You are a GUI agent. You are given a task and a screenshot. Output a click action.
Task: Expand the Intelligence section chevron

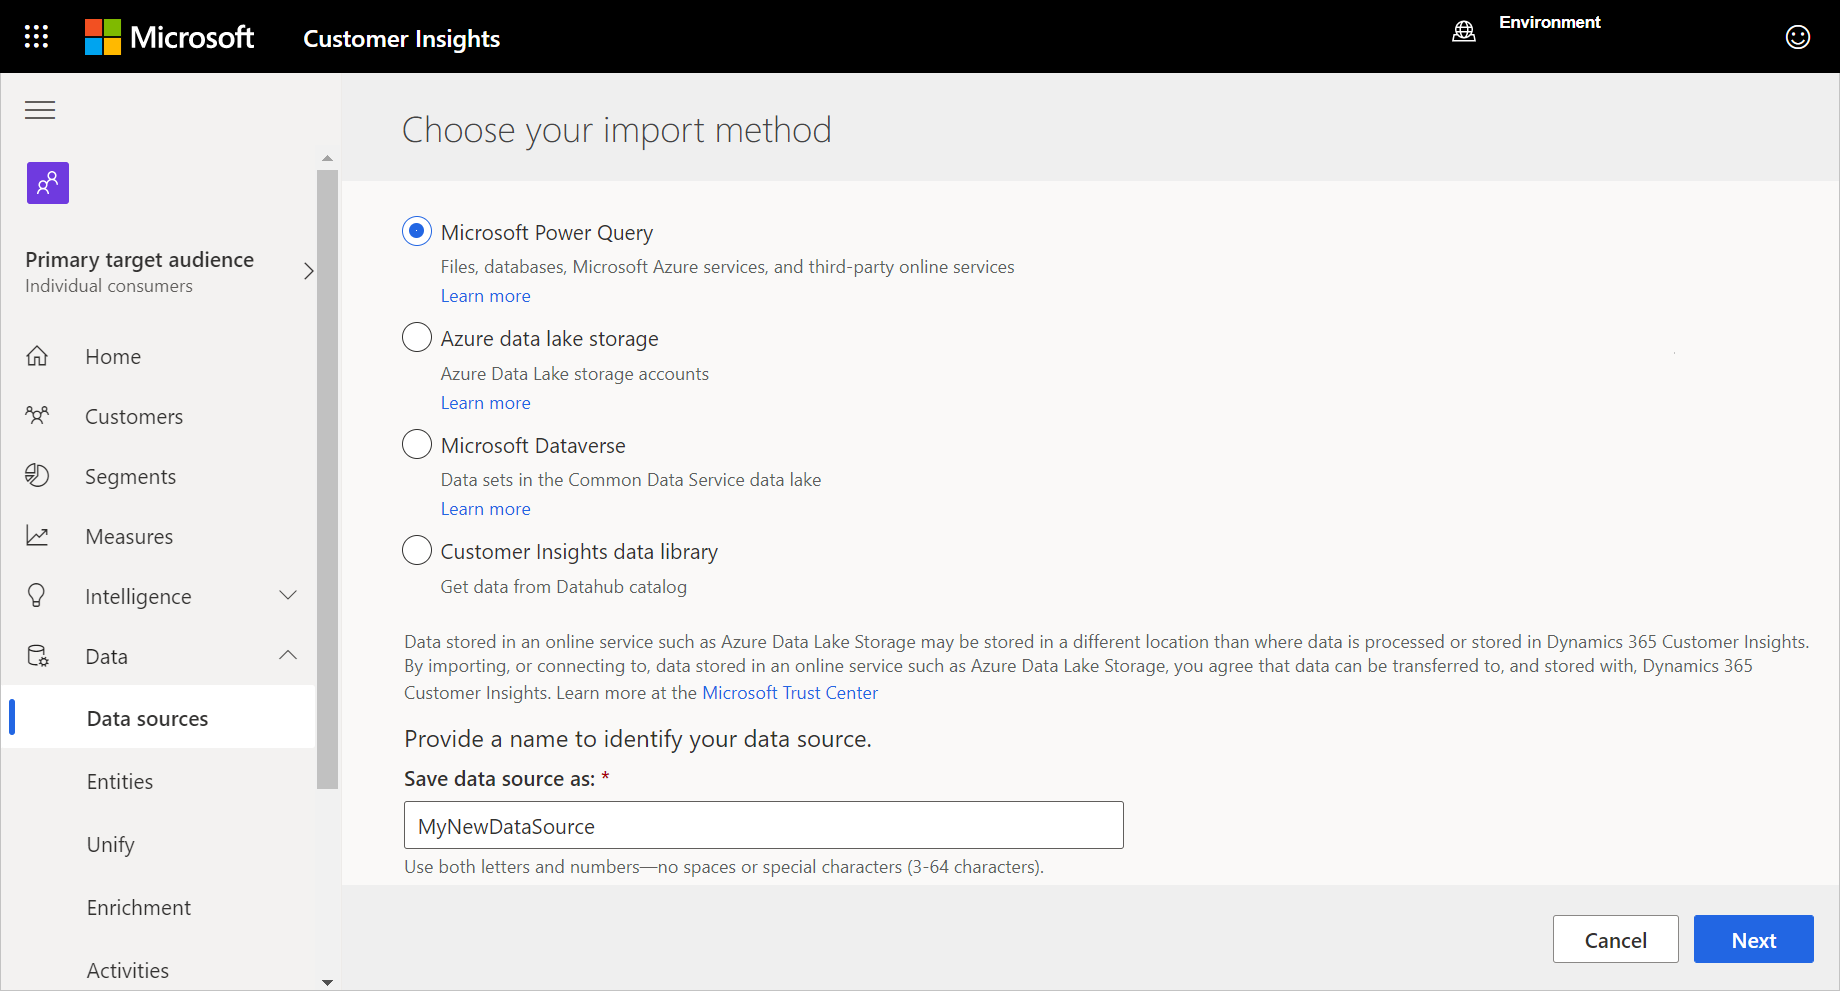[288, 596]
